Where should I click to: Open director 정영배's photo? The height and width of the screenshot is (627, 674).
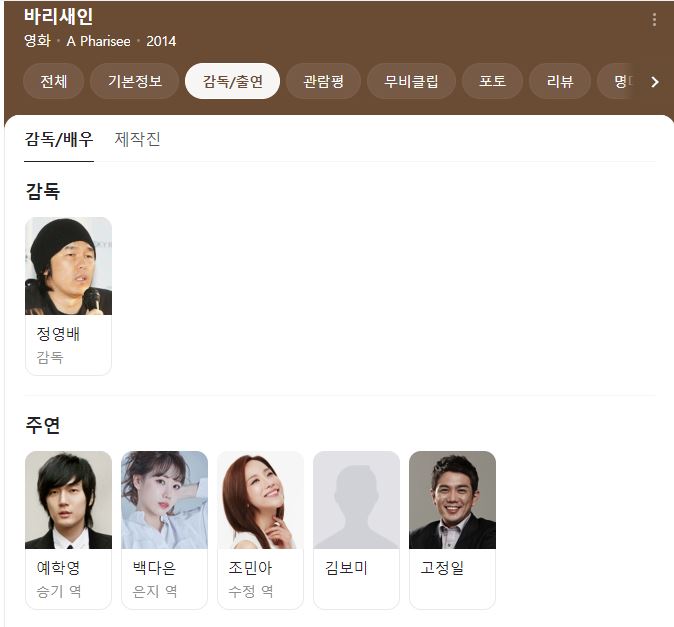point(68,266)
